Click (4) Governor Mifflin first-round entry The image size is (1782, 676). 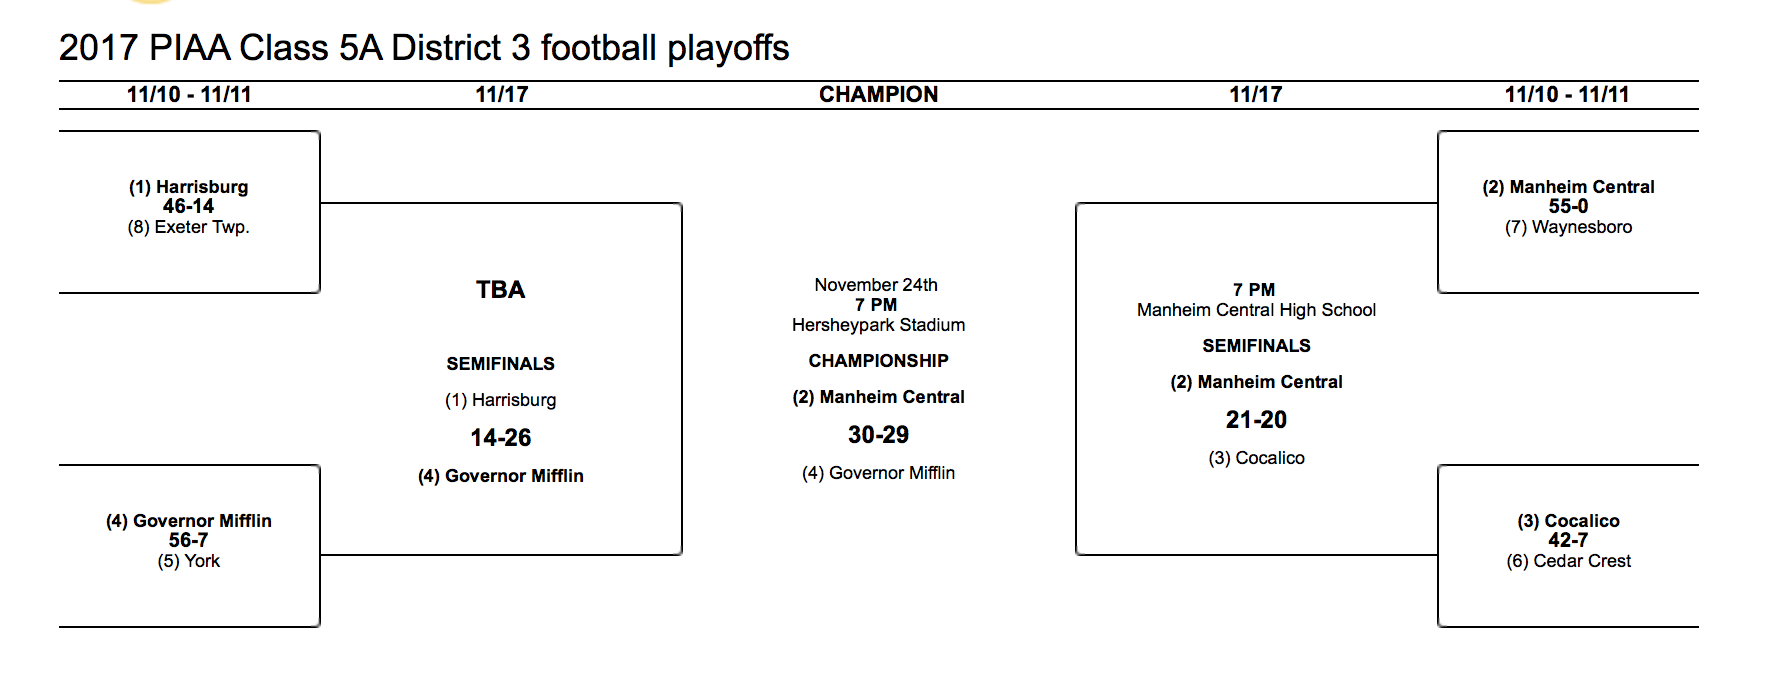click(188, 521)
